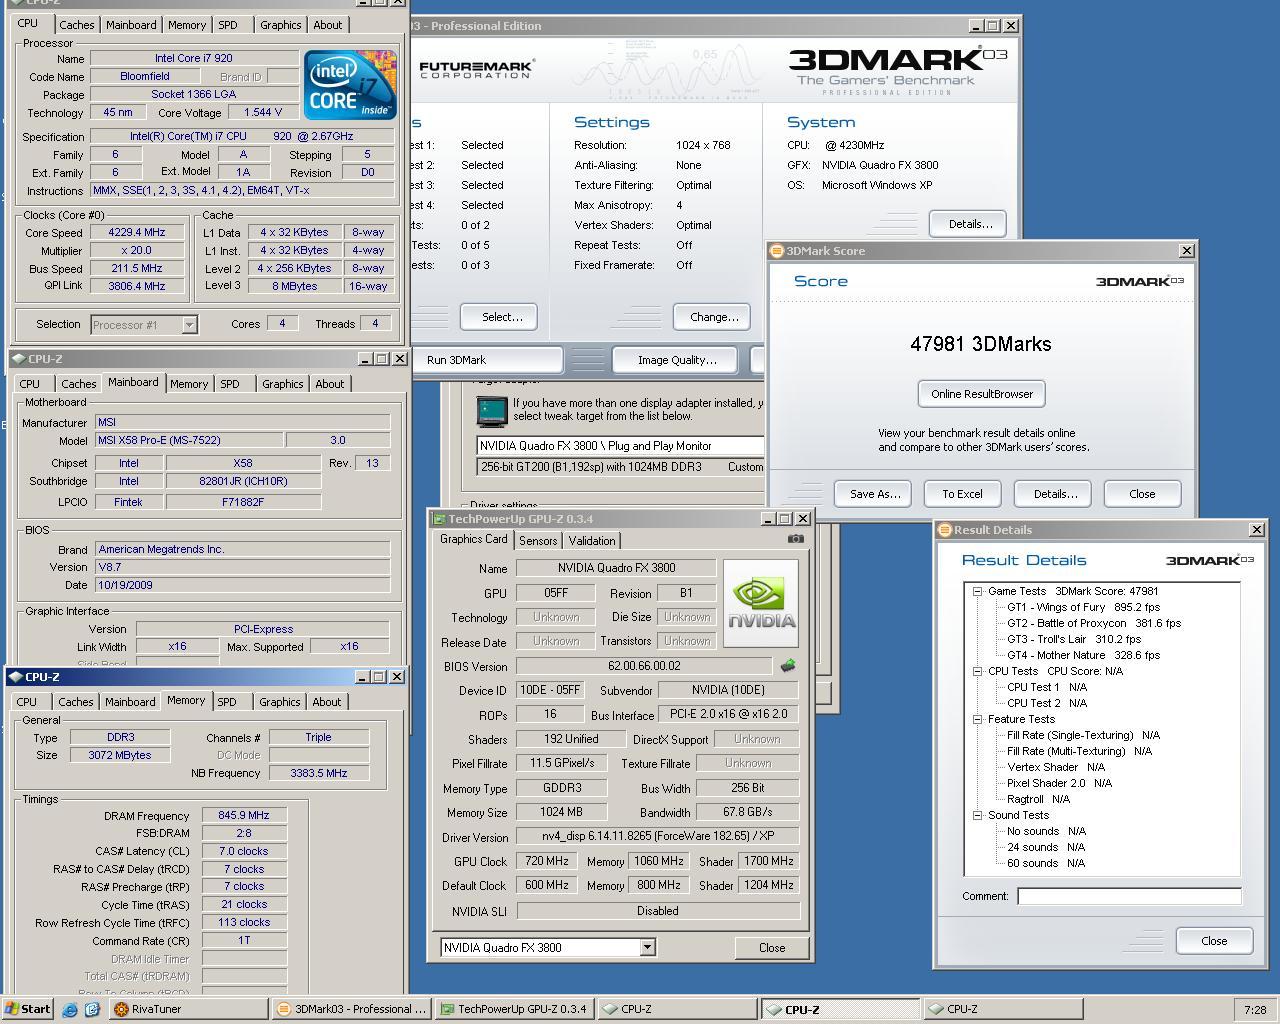Click the '47981 3DMarks' score text
Viewport: 1280px width, 1024px height.
point(981,344)
